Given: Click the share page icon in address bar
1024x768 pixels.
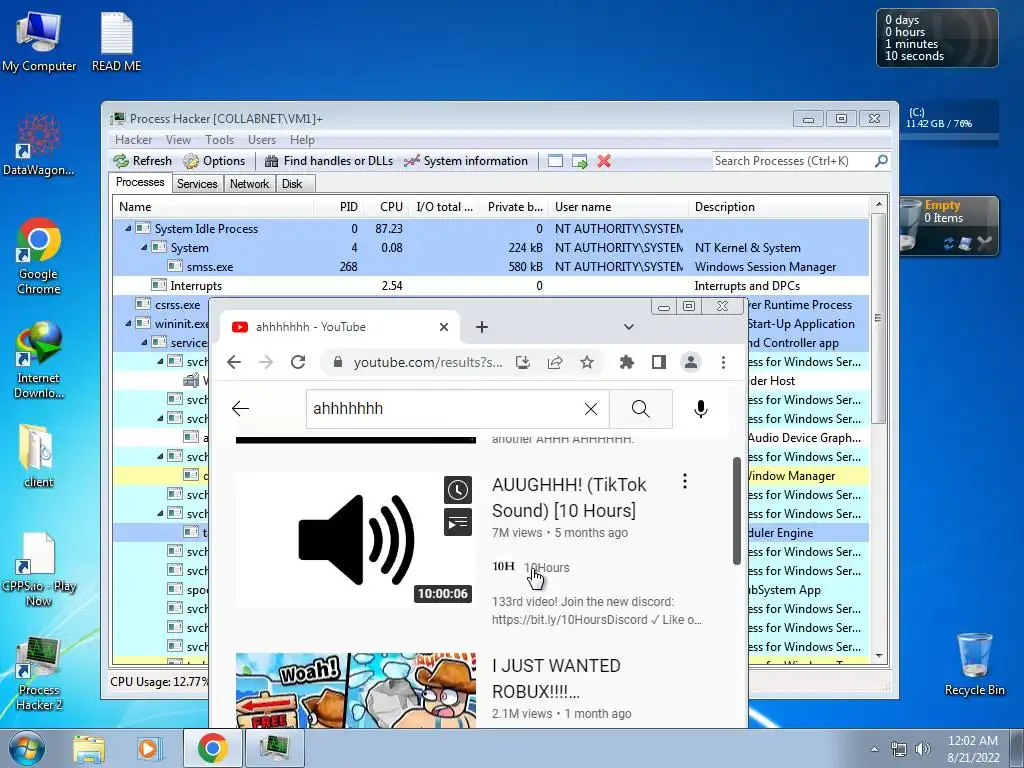Looking at the screenshot, I should coord(555,362).
